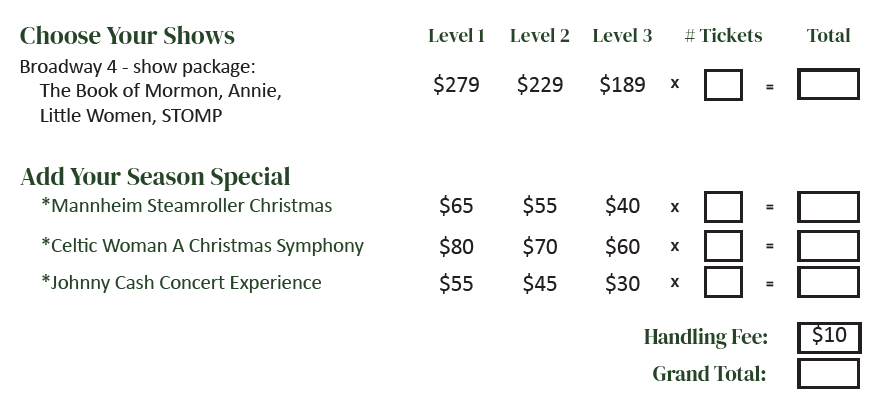This screenshot has height=403, width=879.
Task: Click the Broadway package ticket quantity box
Action: [x=723, y=85]
